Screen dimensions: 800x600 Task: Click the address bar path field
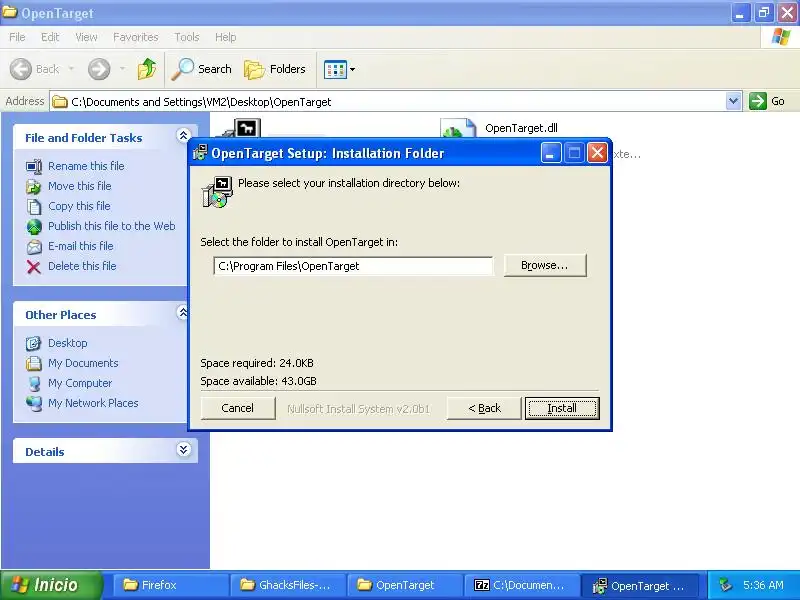[x=388, y=102]
